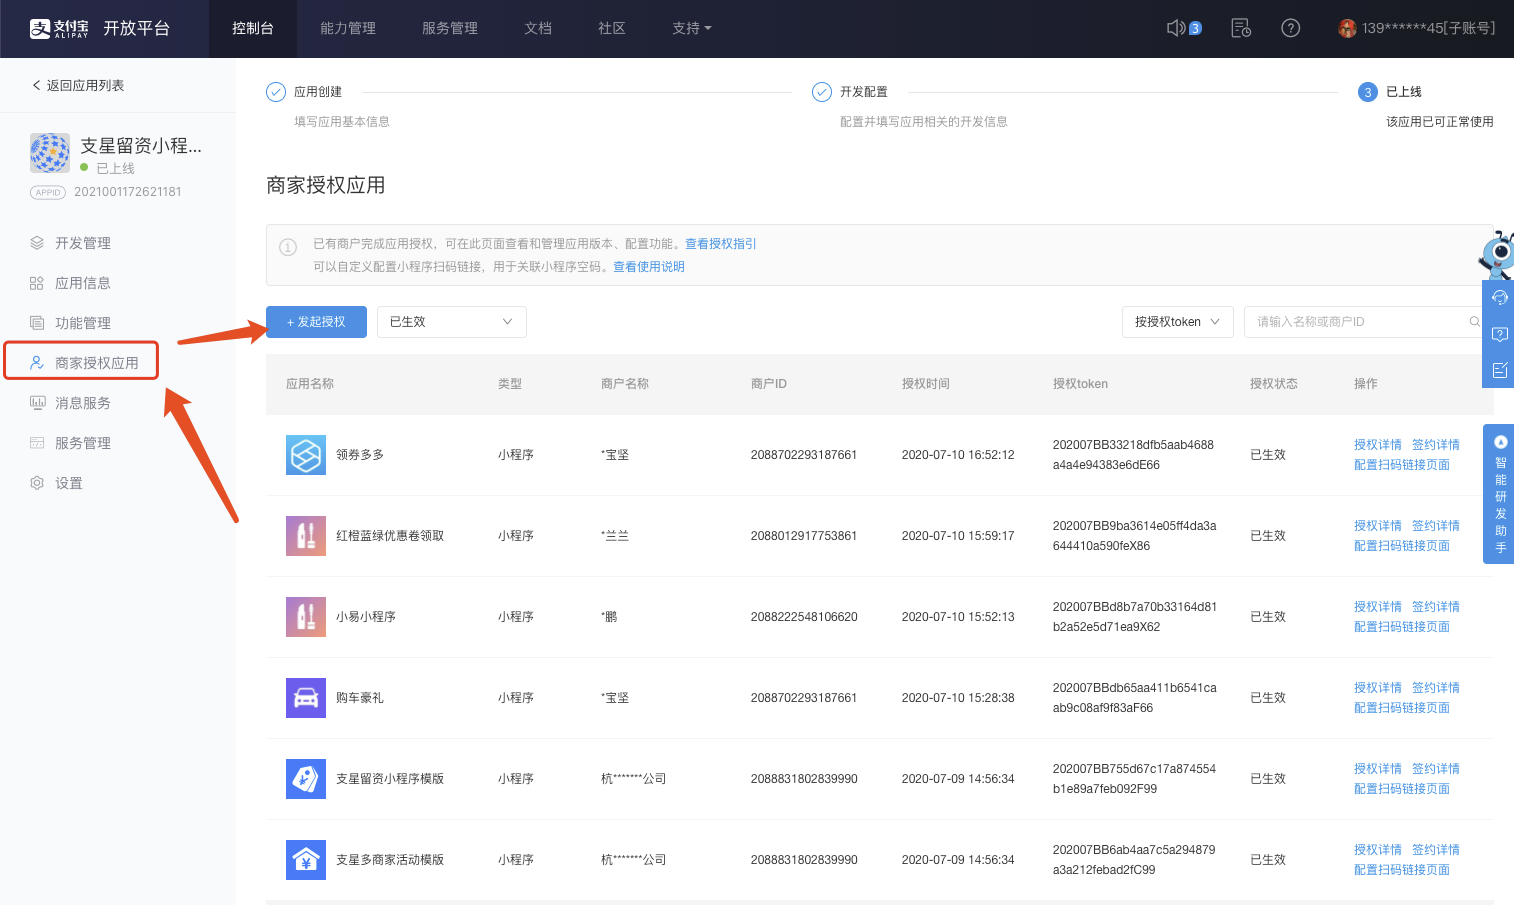Select the 领券多多 app icon
The height and width of the screenshot is (905, 1514).
point(306,455)
